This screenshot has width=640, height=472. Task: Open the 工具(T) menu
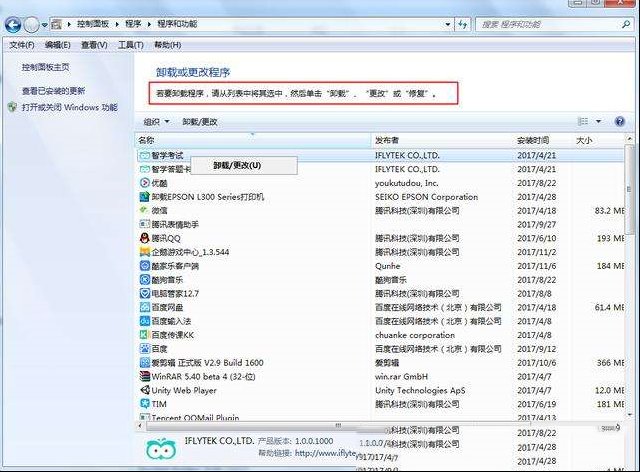pyautogui.click(x=131, y=45)
